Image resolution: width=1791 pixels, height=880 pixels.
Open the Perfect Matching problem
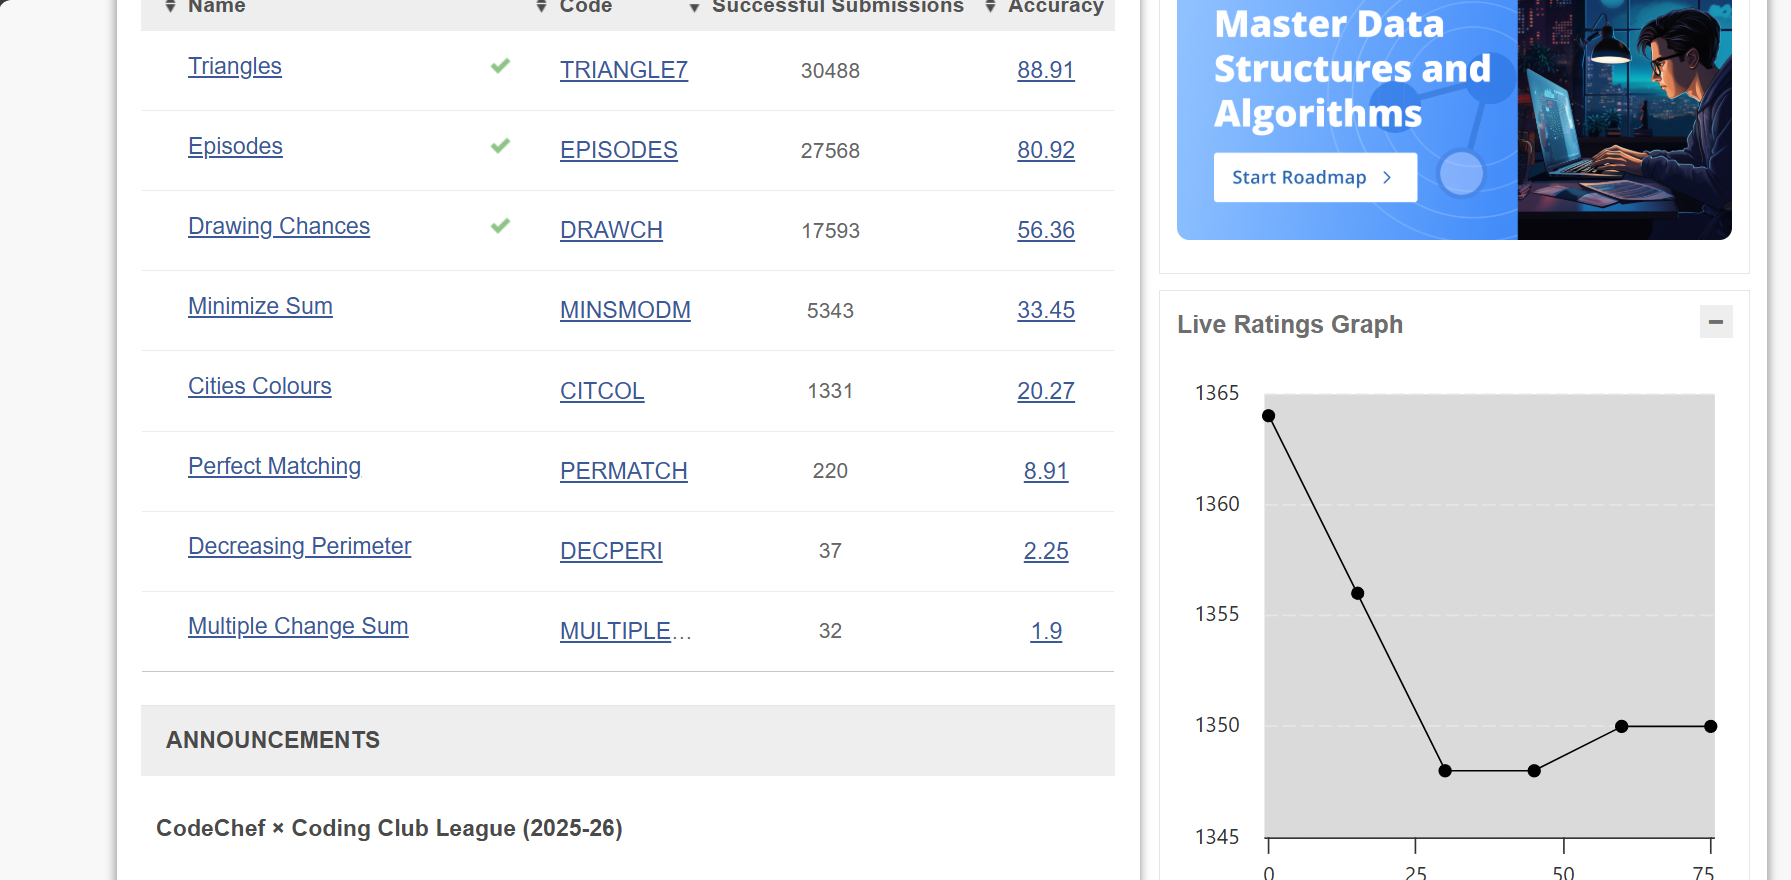[274, 466]
